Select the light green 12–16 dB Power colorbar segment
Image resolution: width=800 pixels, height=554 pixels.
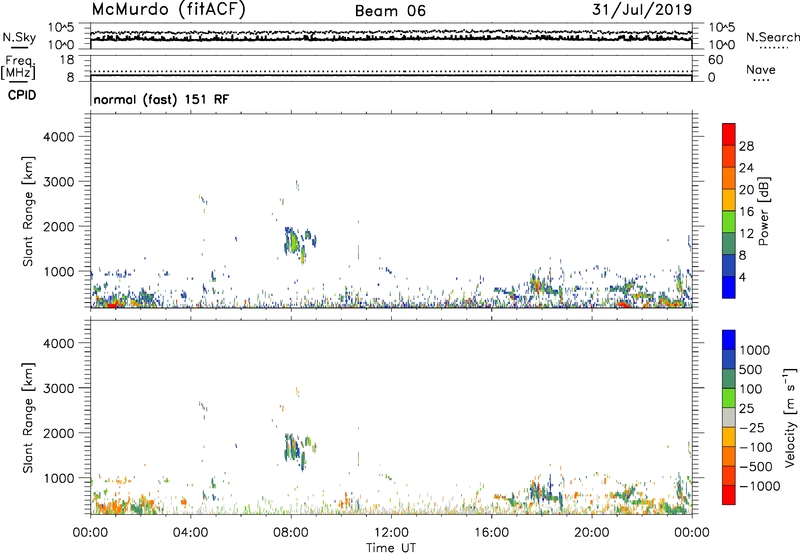(729, 222)
